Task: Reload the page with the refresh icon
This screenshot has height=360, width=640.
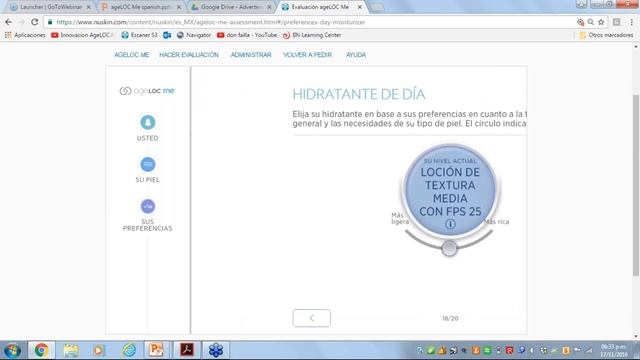Action: (35, 22)
